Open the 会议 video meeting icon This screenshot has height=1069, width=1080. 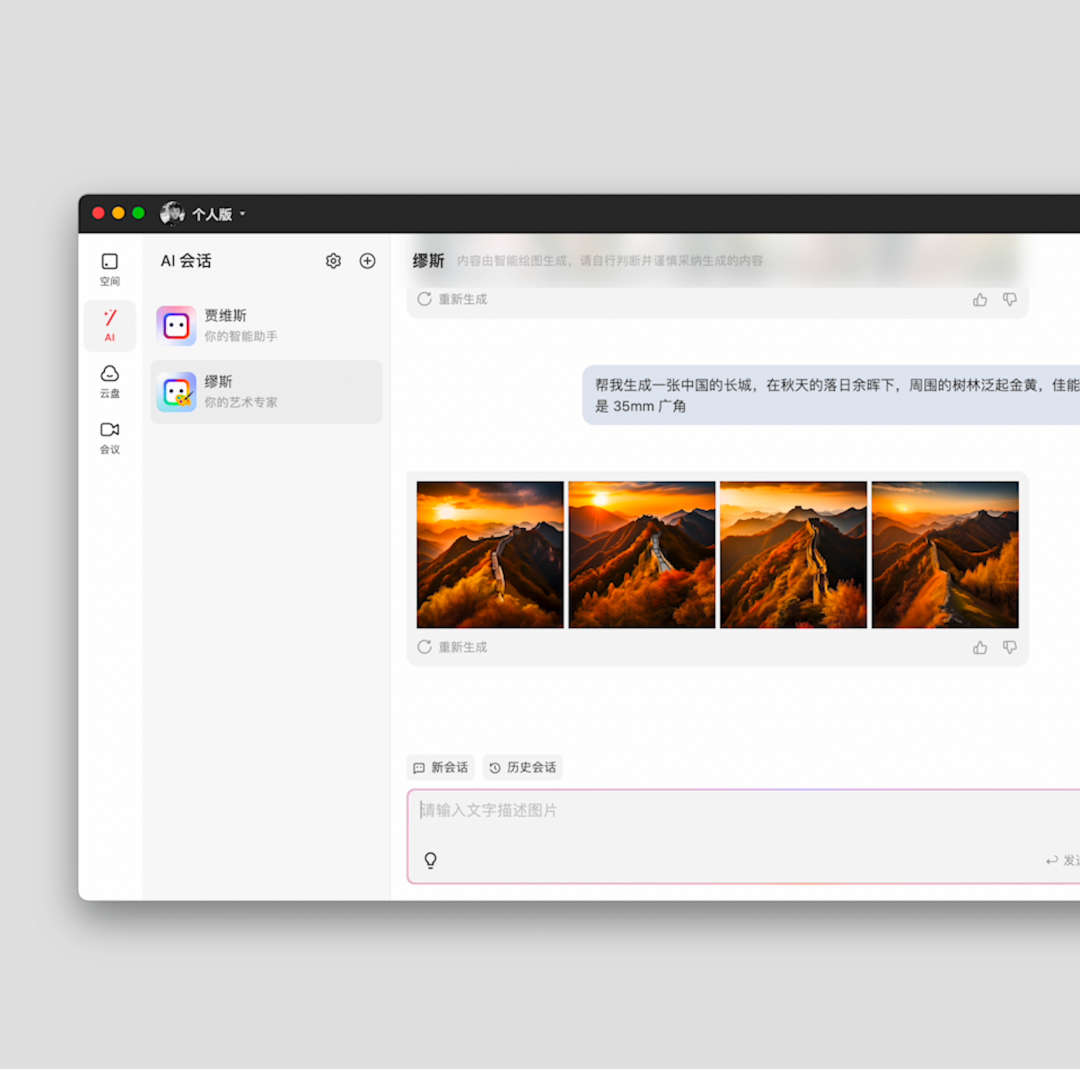click(x=110, y=437)
